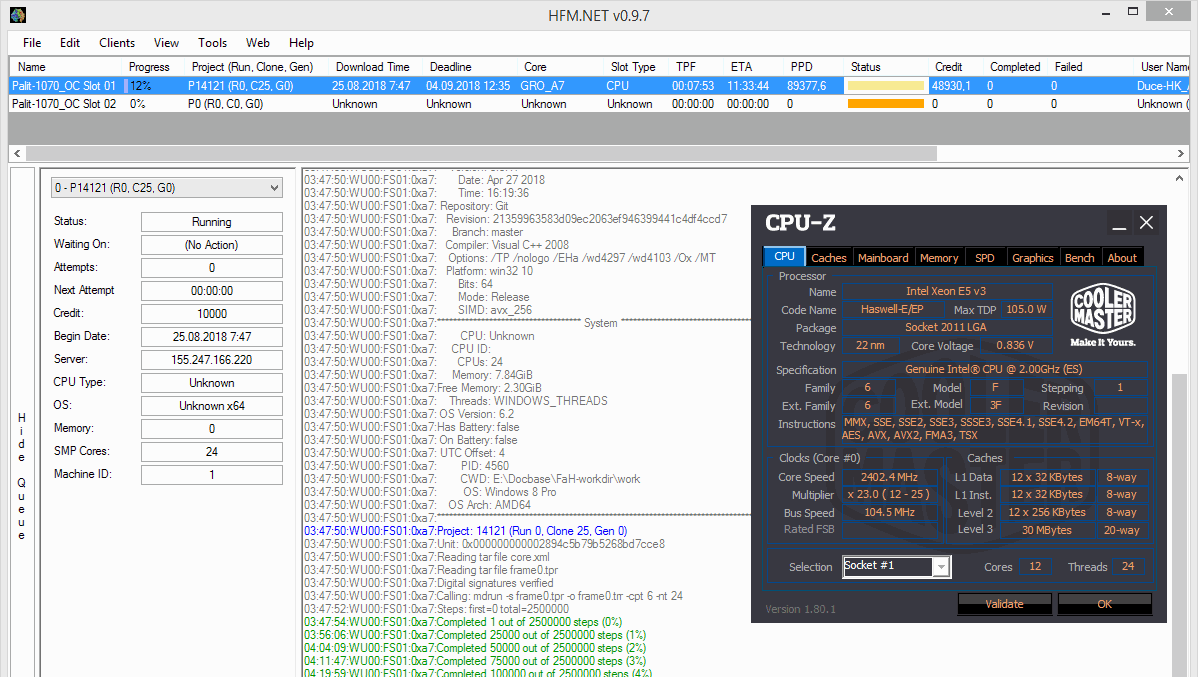The image size is (1198, 677).
Task: Click the Status field showing Running
Action: (212, 222)
